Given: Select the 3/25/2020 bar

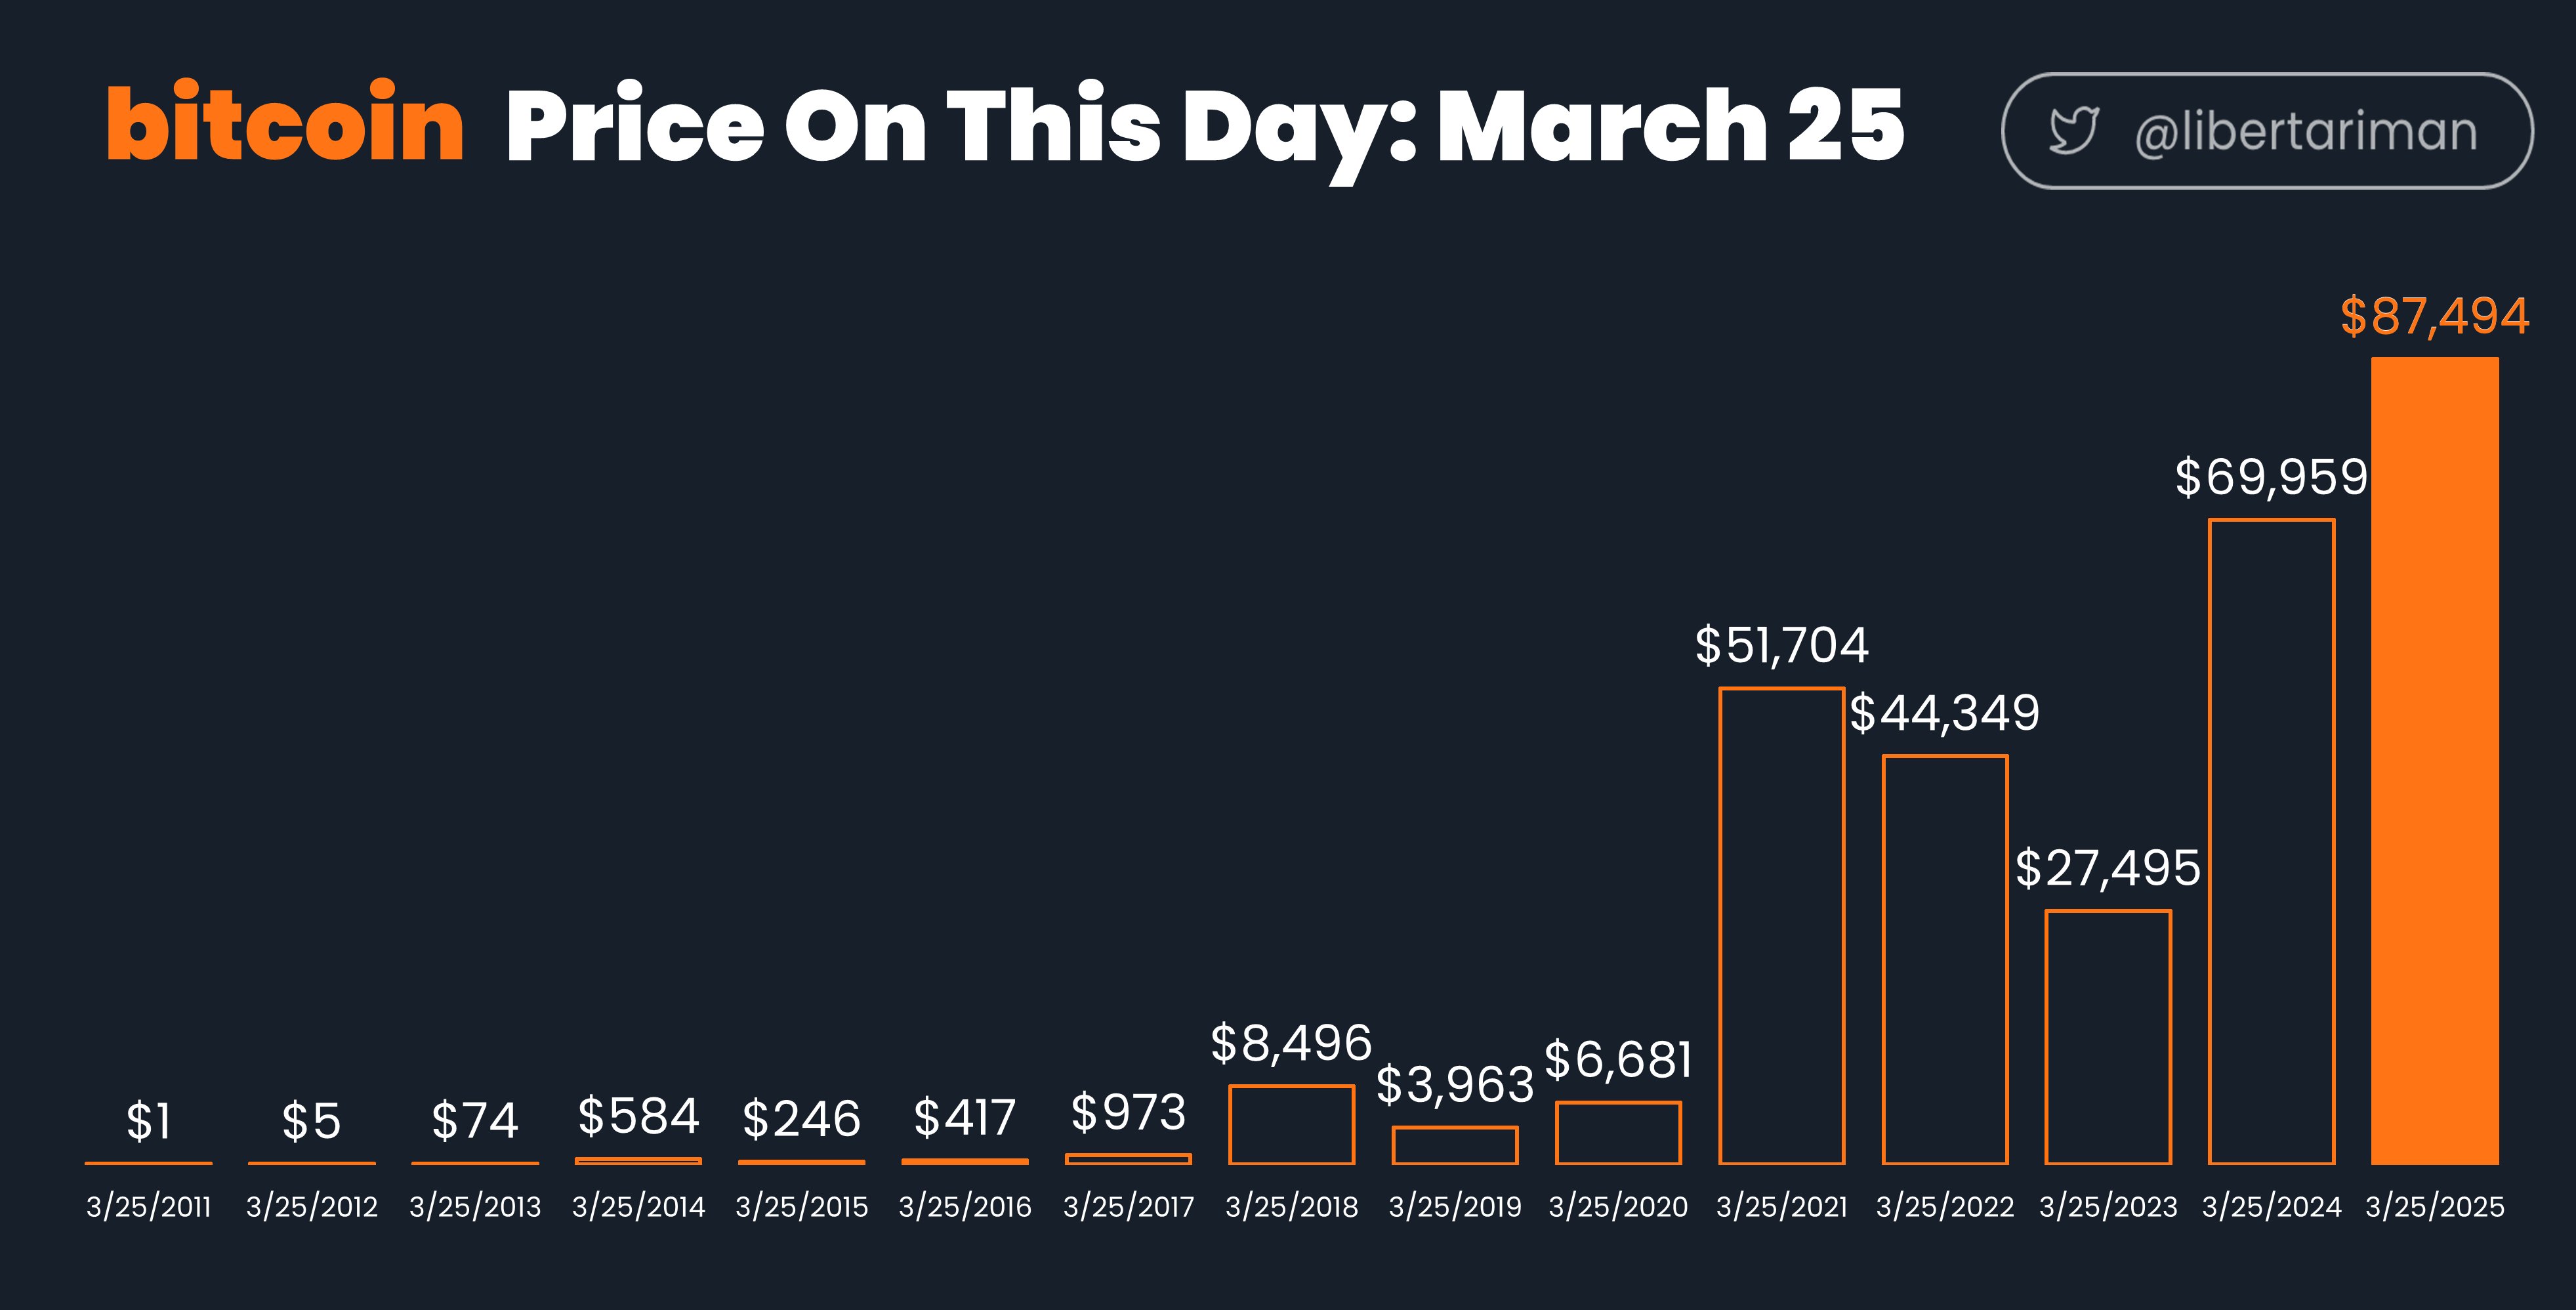Looking at the screenshot, I should click(1618, 1133).
